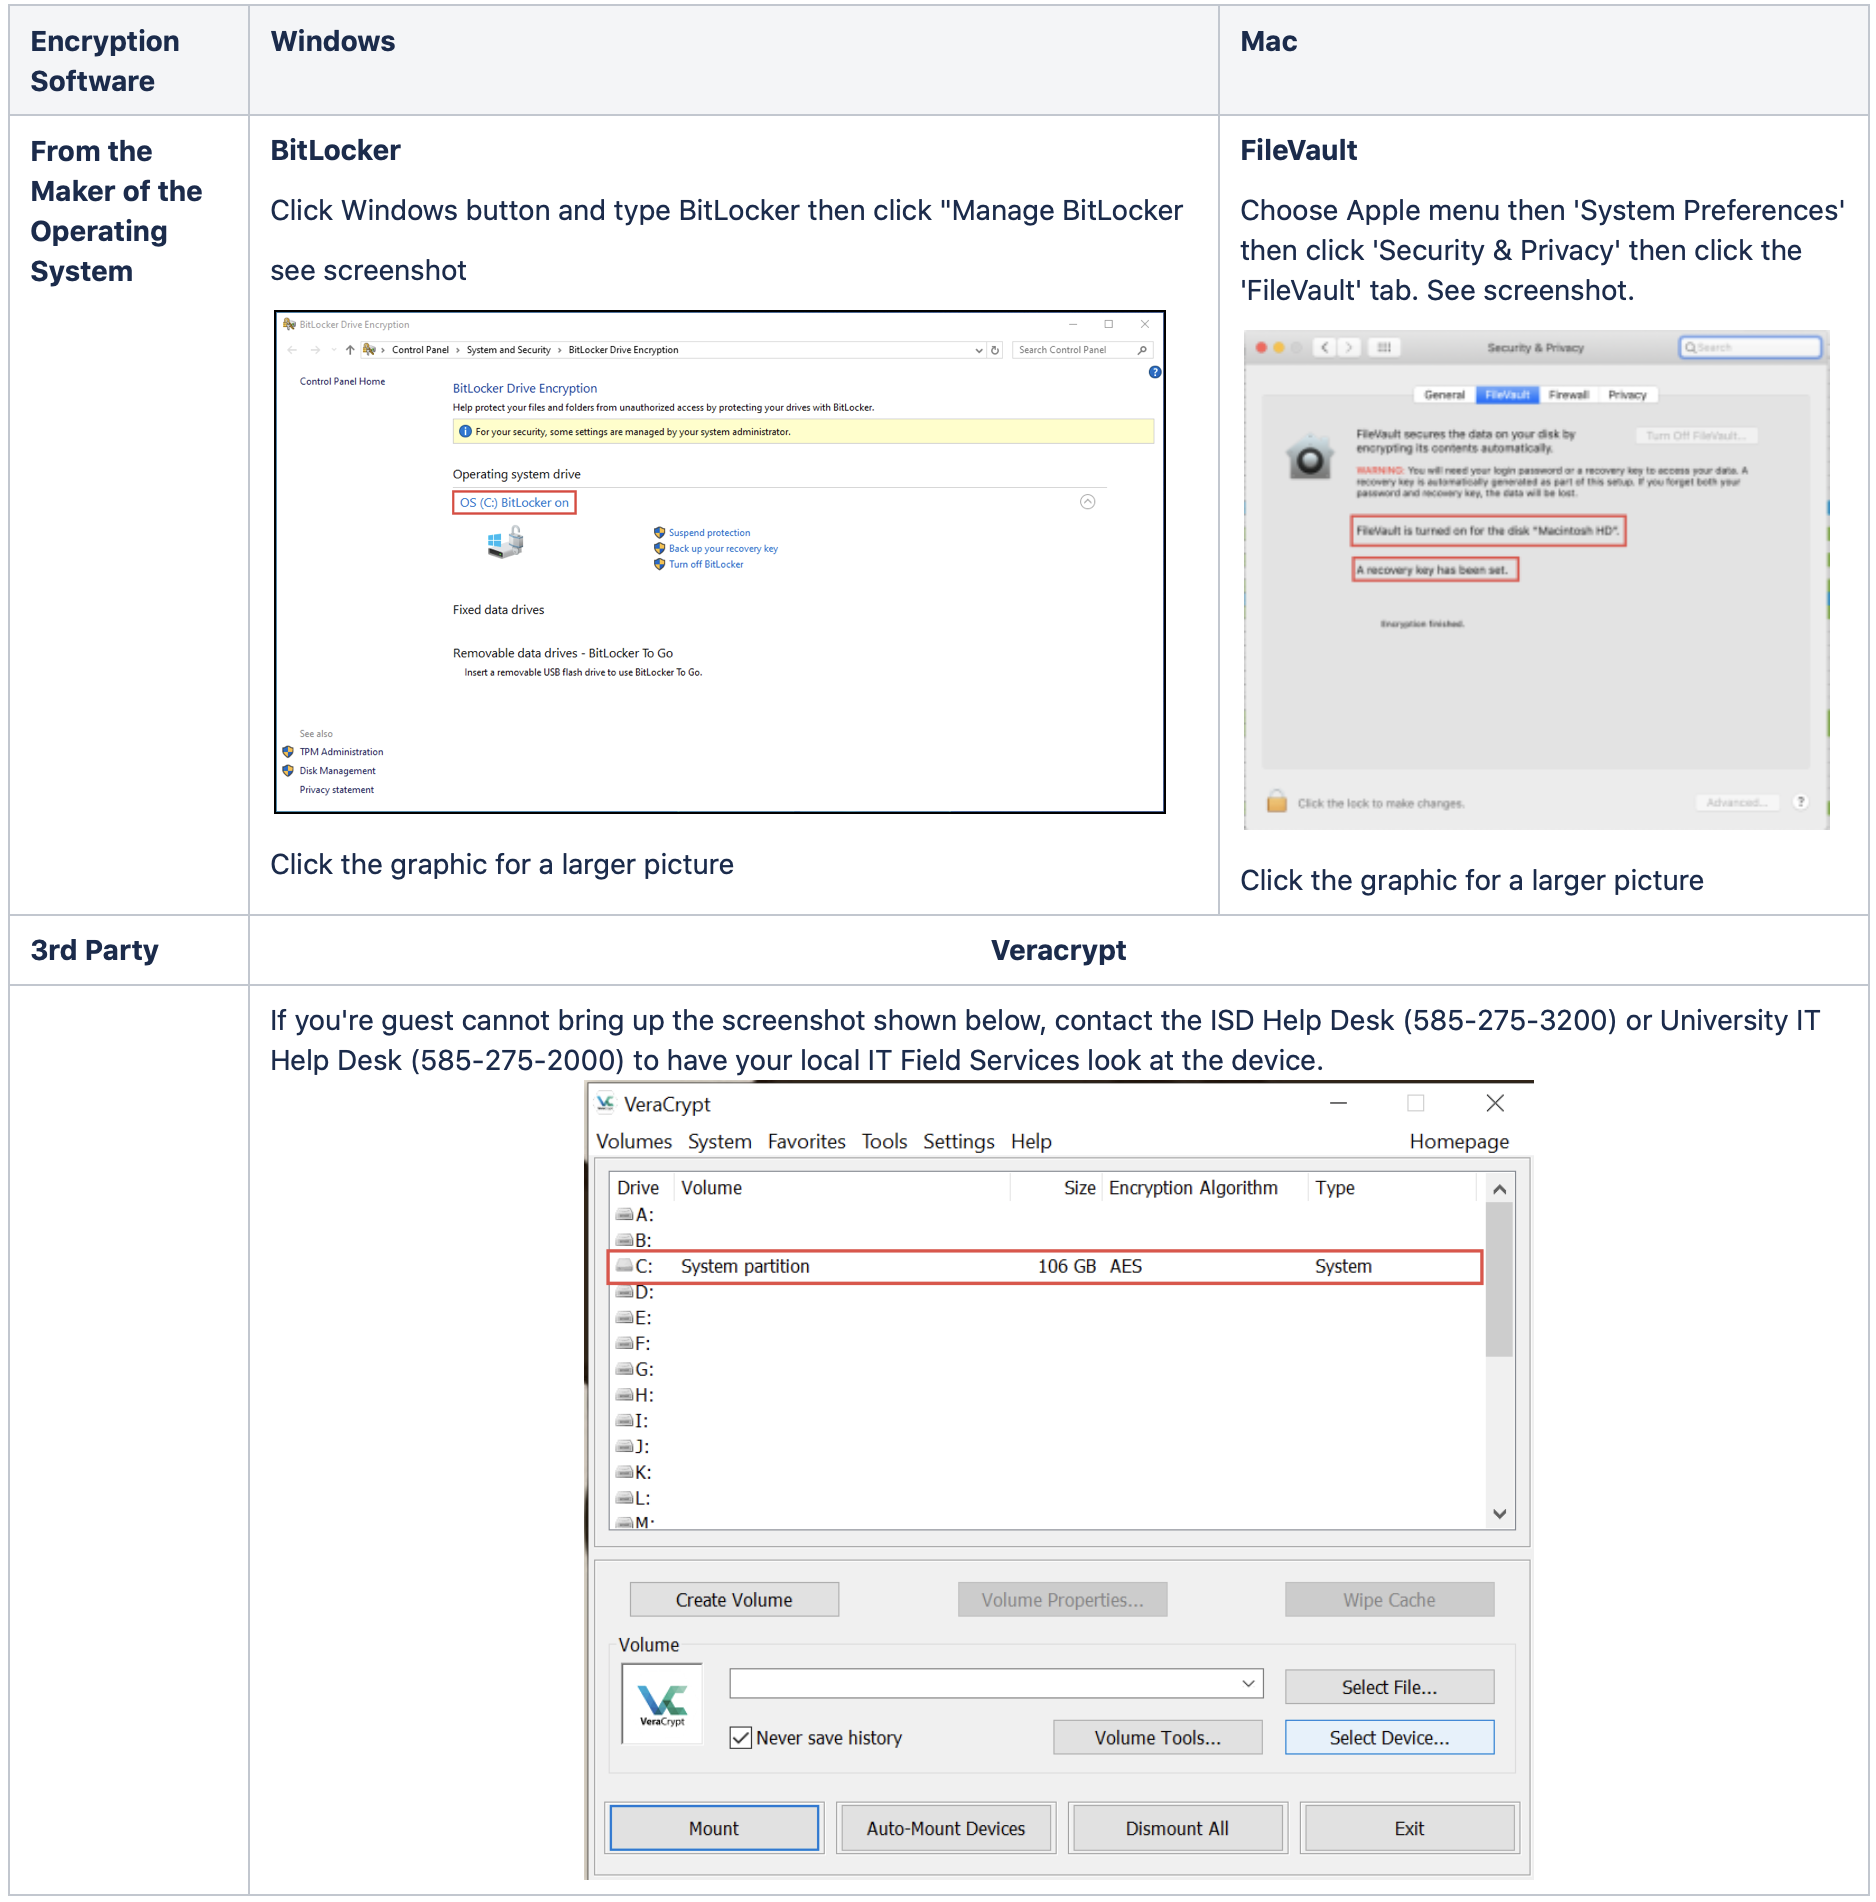The width and height of the screenshot is (1876, 1902).
Task: Click the System and Security breadcrumb
Action: click(509, 350)
